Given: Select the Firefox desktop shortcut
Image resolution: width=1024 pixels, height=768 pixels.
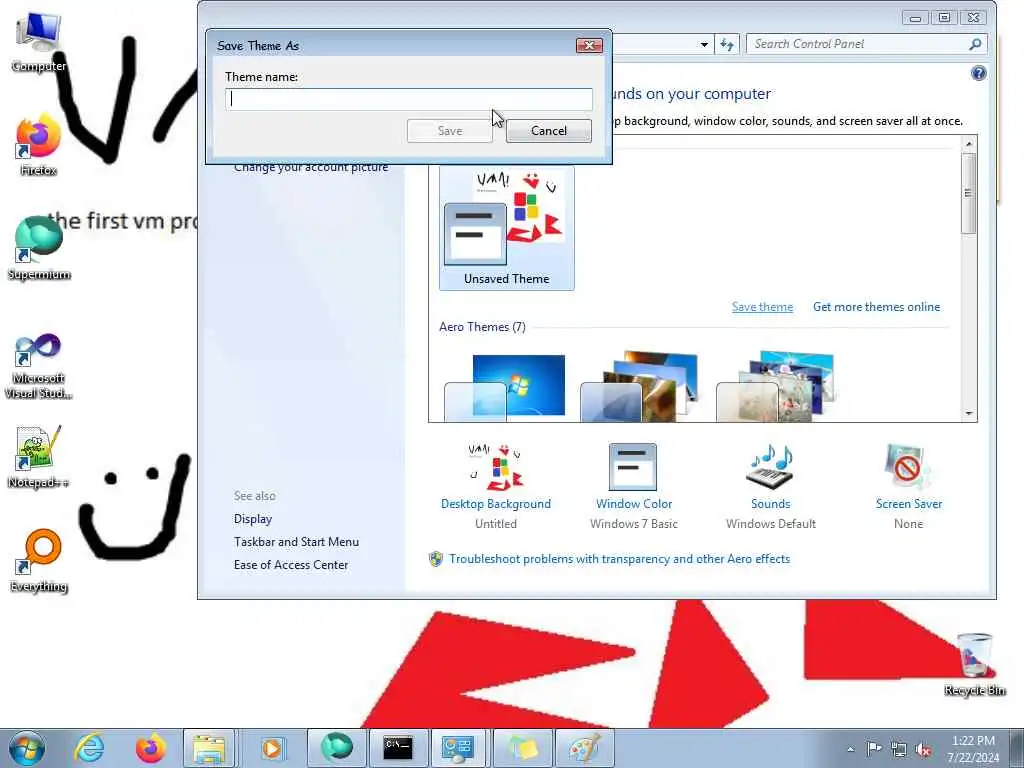Looking at the screenshot, I should (38, 145).
